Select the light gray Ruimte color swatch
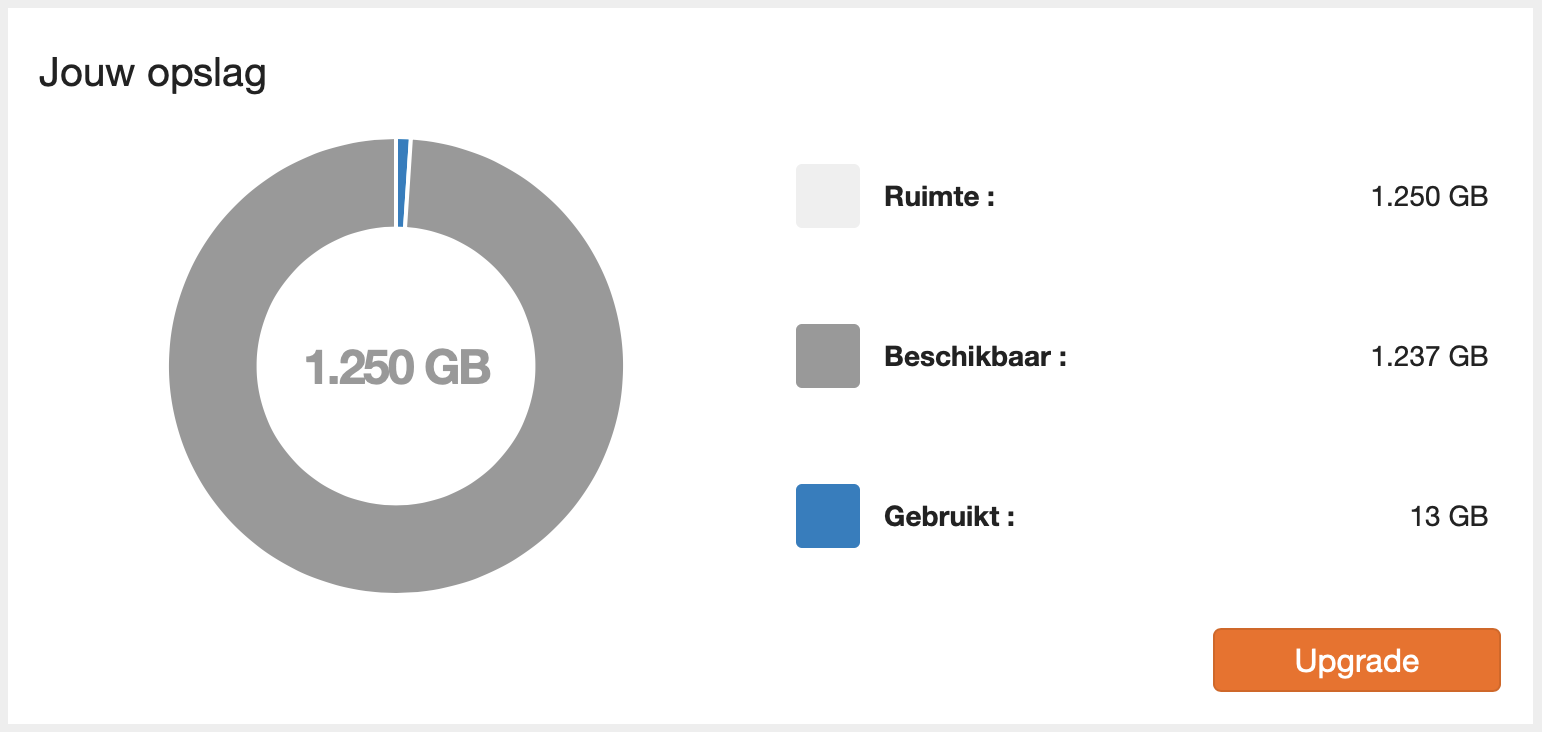The image size is (1542, 732). [x=828, y=196]
